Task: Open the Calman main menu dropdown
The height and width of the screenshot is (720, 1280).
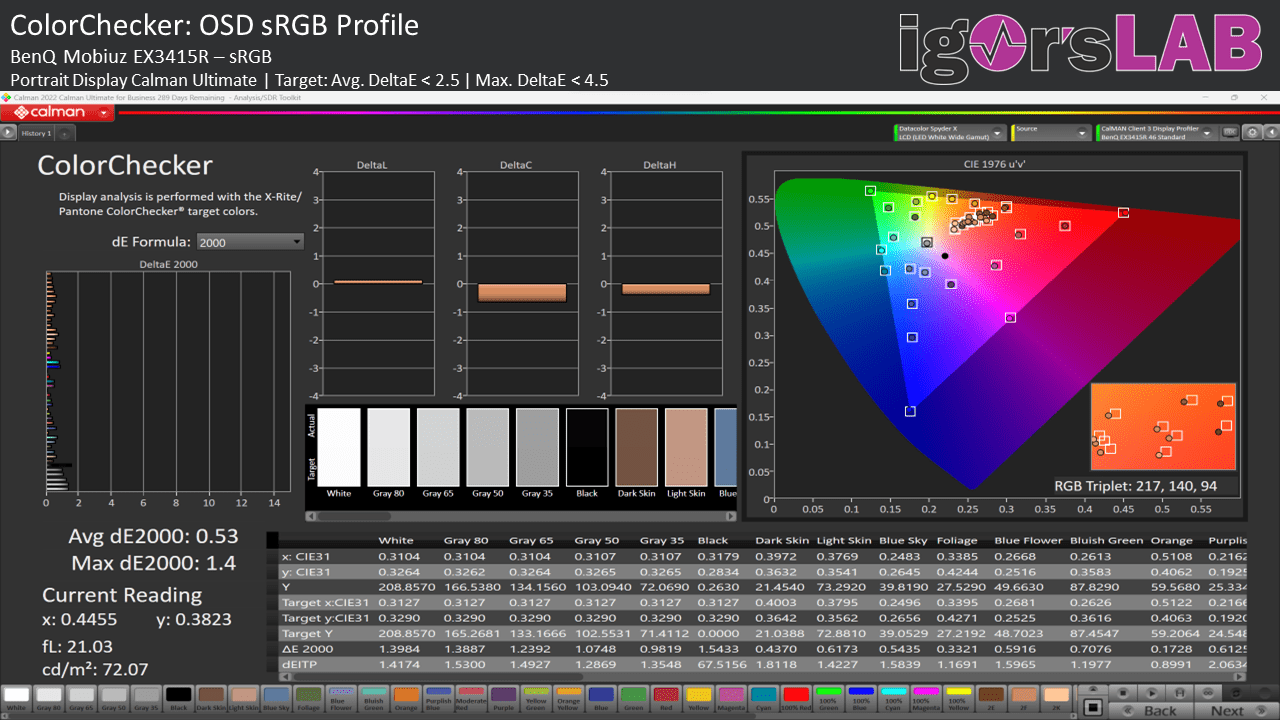Action: 104,113
